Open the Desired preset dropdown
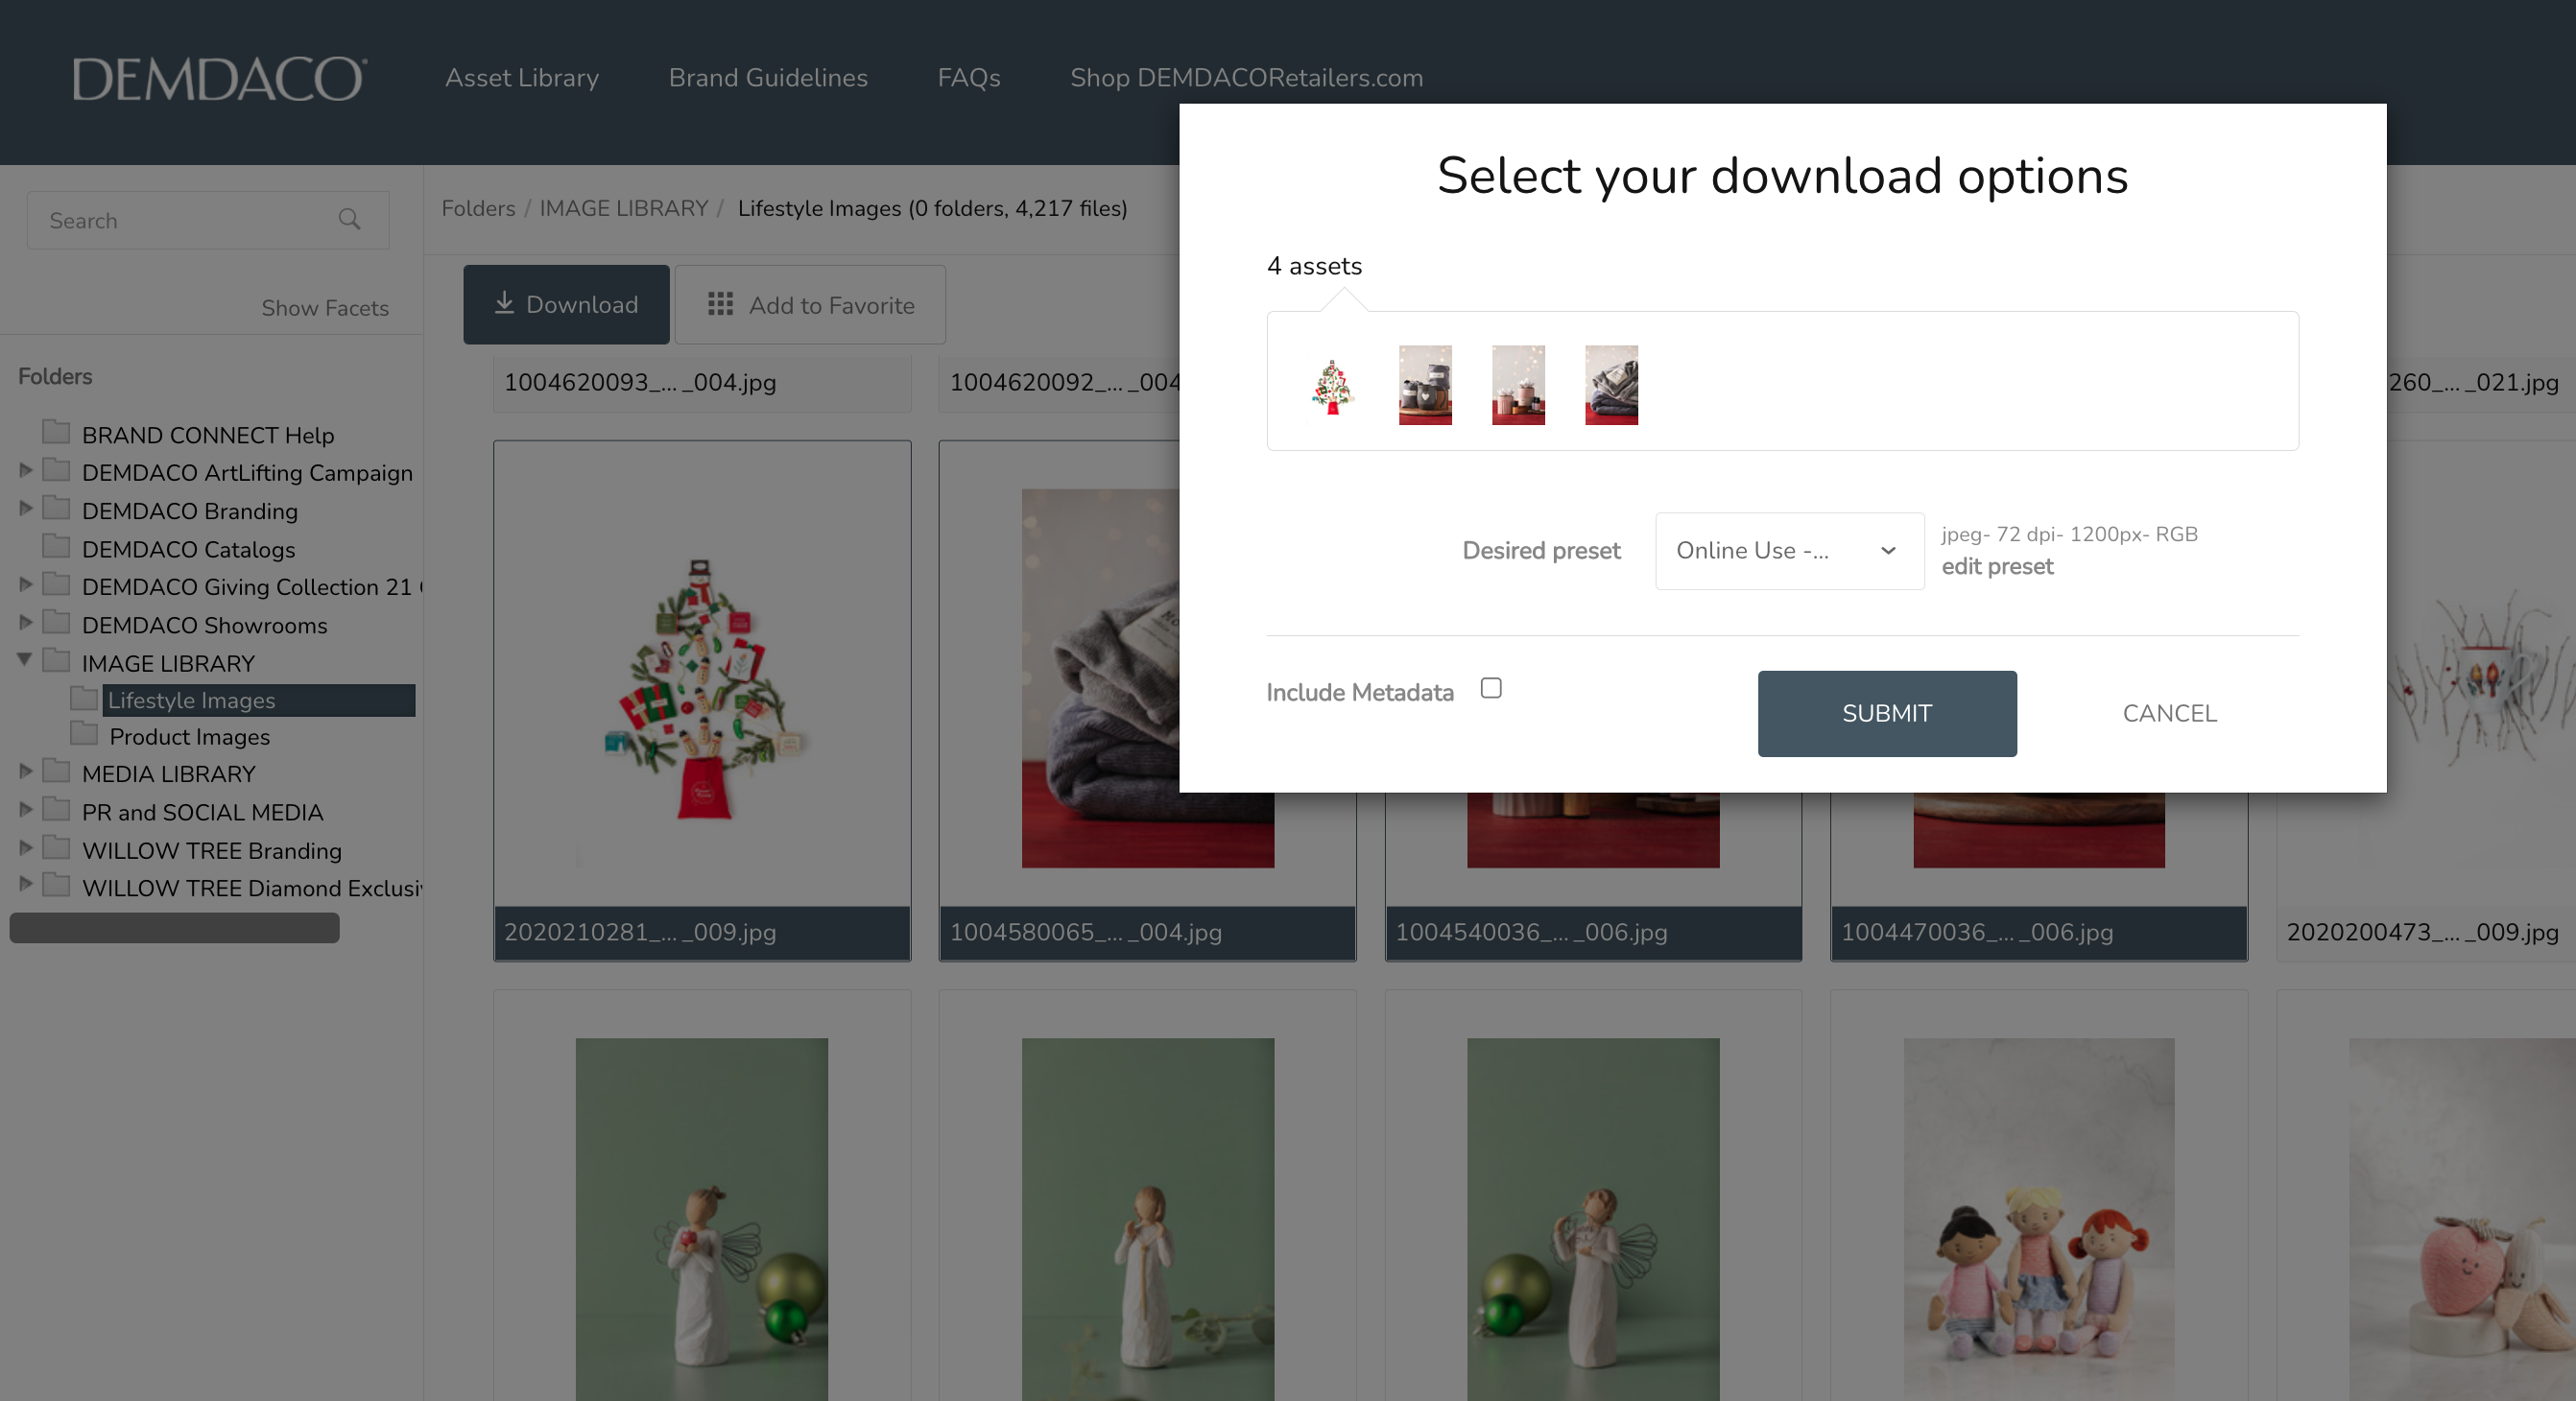The image size is (2576, 1401). coord(1789,551)
